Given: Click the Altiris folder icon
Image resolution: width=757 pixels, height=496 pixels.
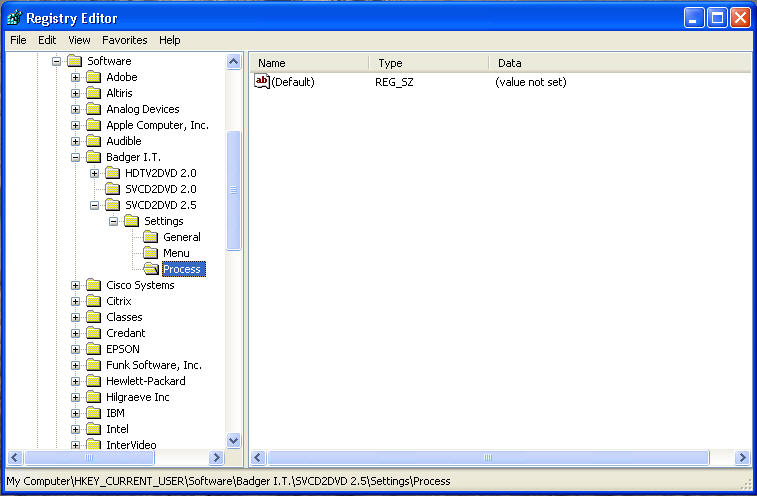Looking at the screenshot, I should point(93,93).
